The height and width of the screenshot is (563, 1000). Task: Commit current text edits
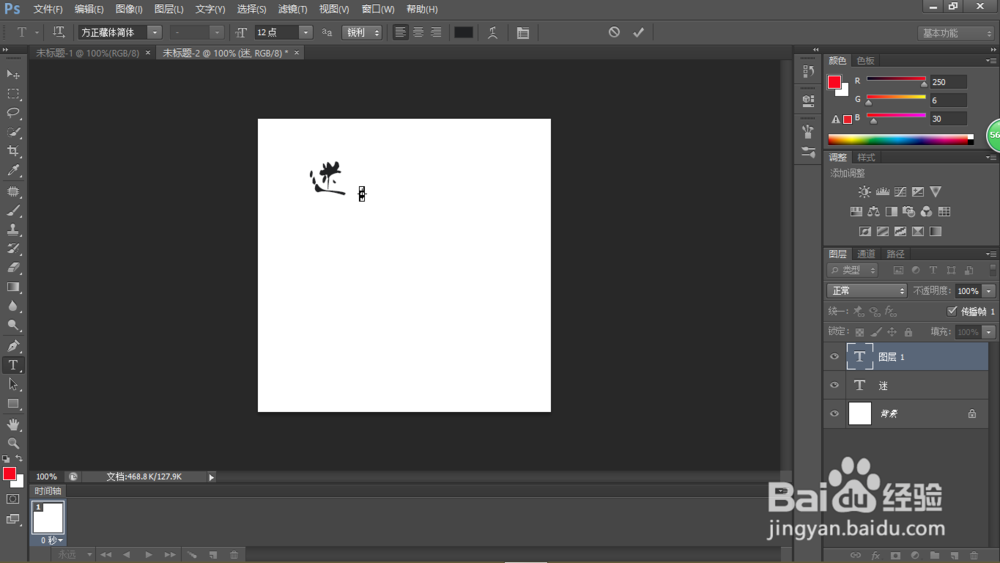[x=638, y=32]
